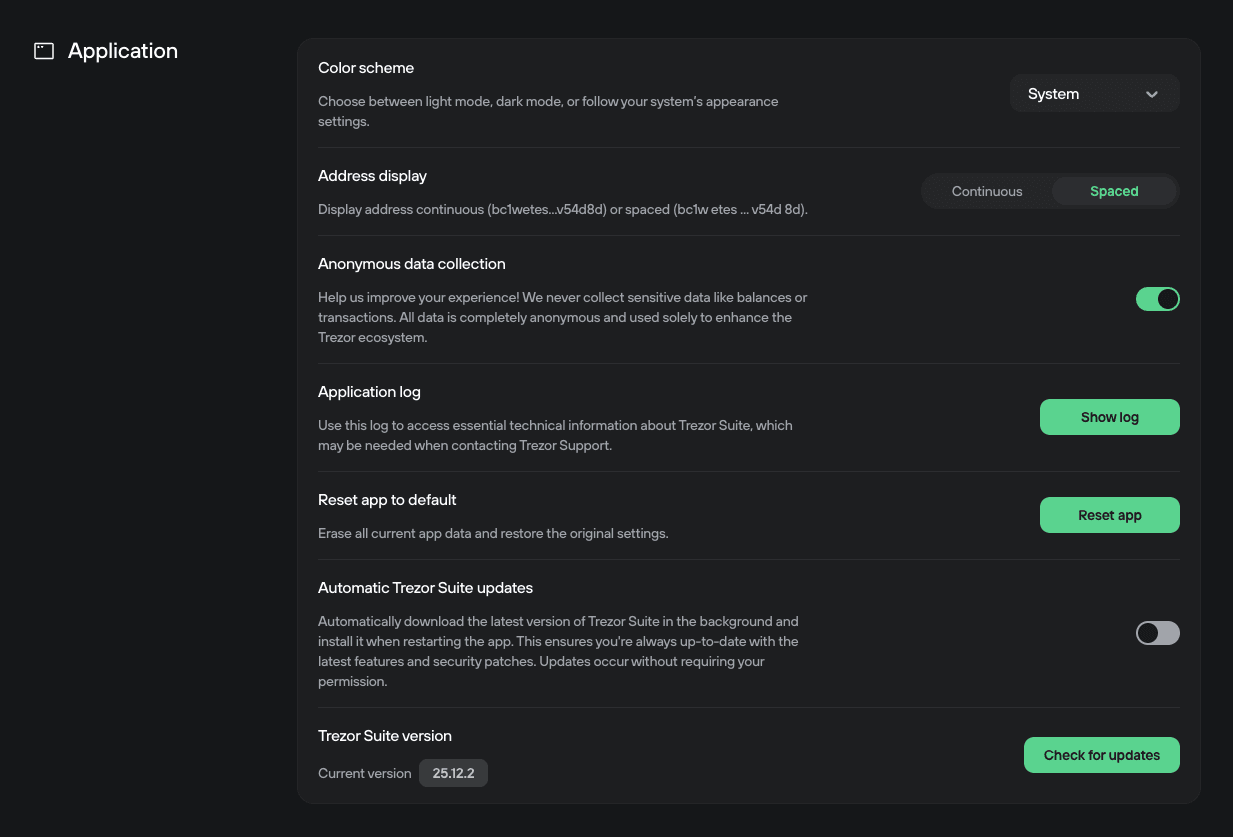Image resolution: width=1233 pixels, height=837 pixels.
Task: Select the Spaced address format
Action: [x=1114, y=191]
